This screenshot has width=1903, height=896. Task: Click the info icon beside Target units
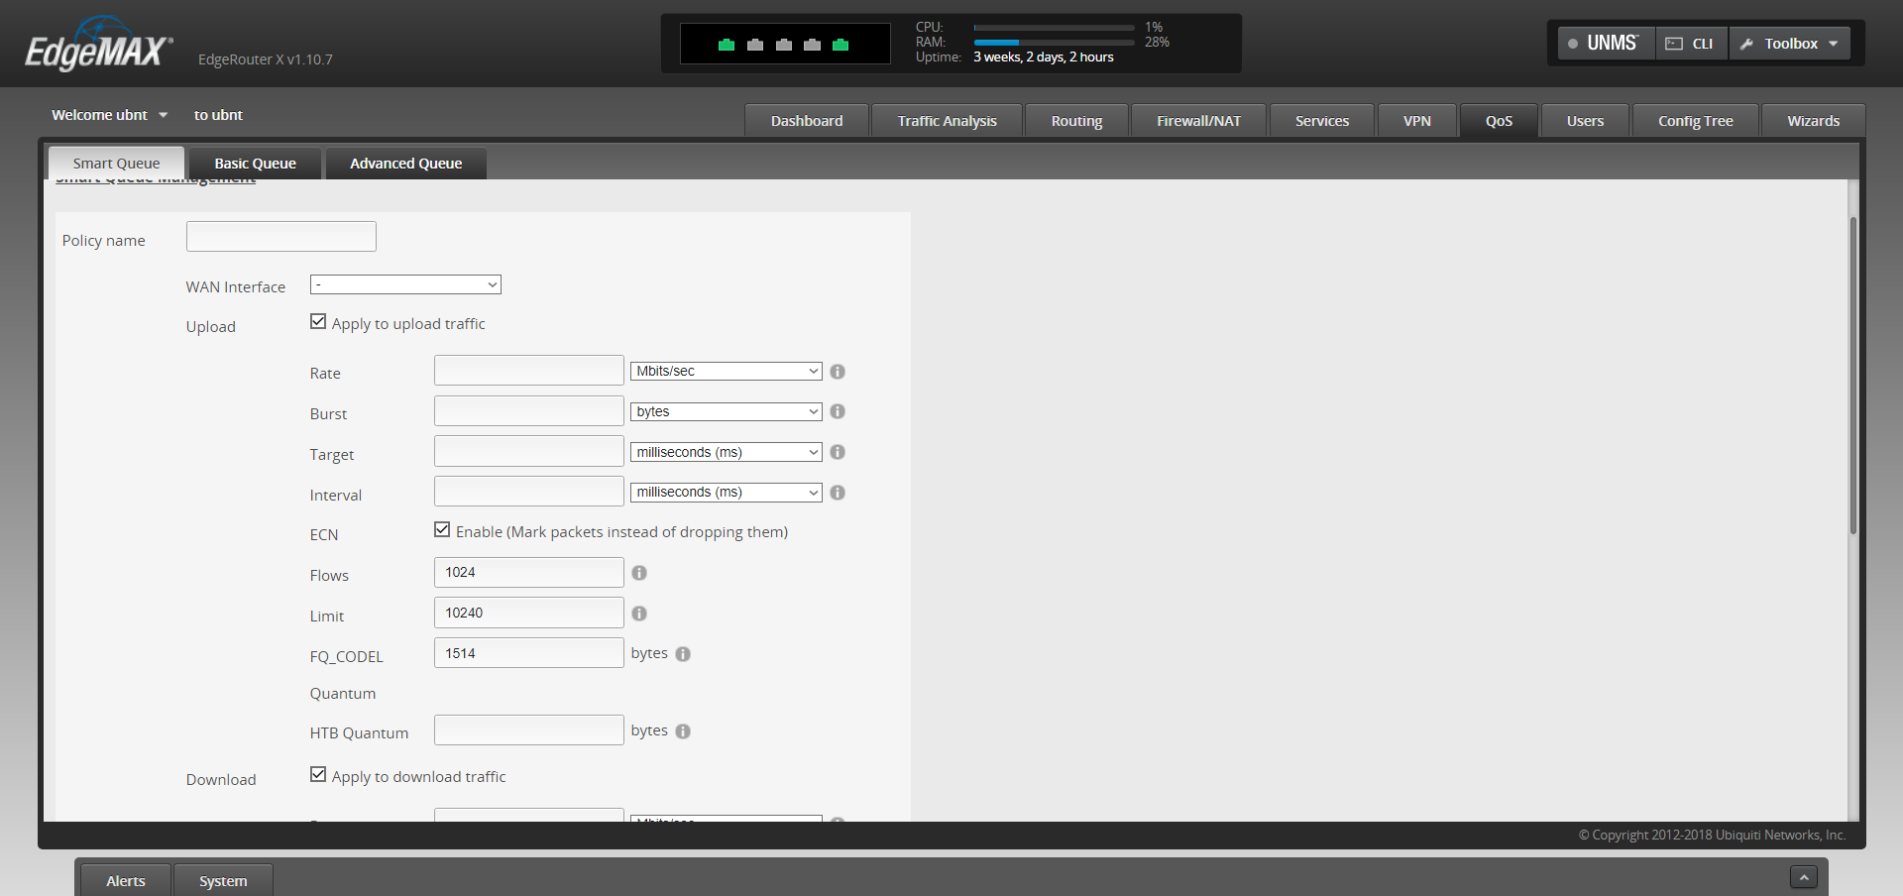[838, 452]
